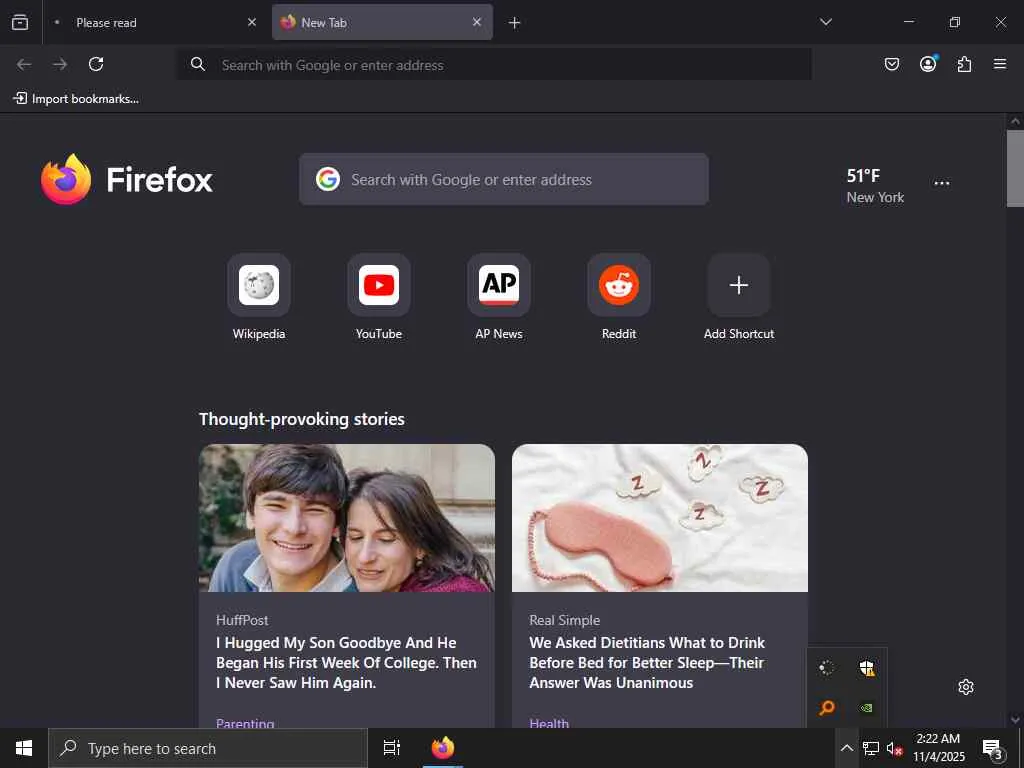Viewport: 1024px width, 768px height.
Task: Select the 'New Tab' tab
Action: (x=382, y=23)
